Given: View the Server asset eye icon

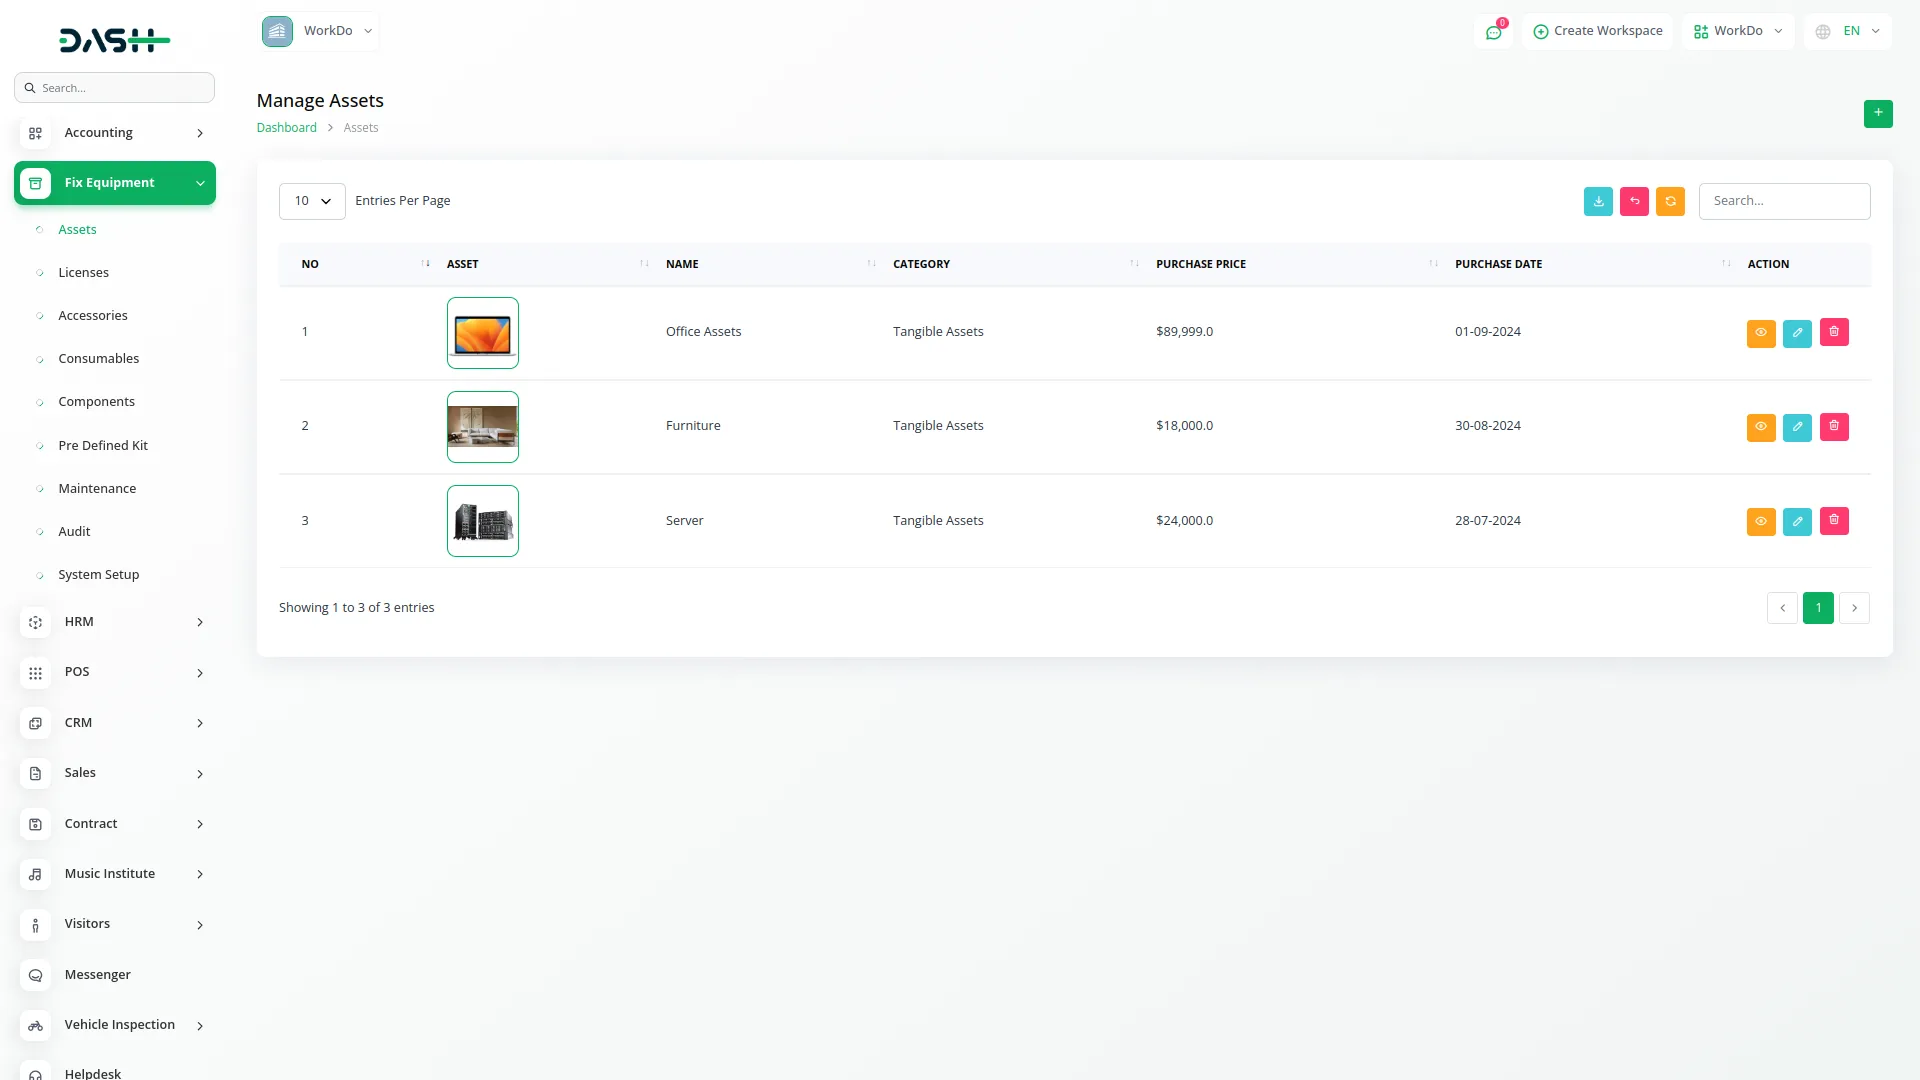Looking at the screenshot, I should (x=1760, y=521).
